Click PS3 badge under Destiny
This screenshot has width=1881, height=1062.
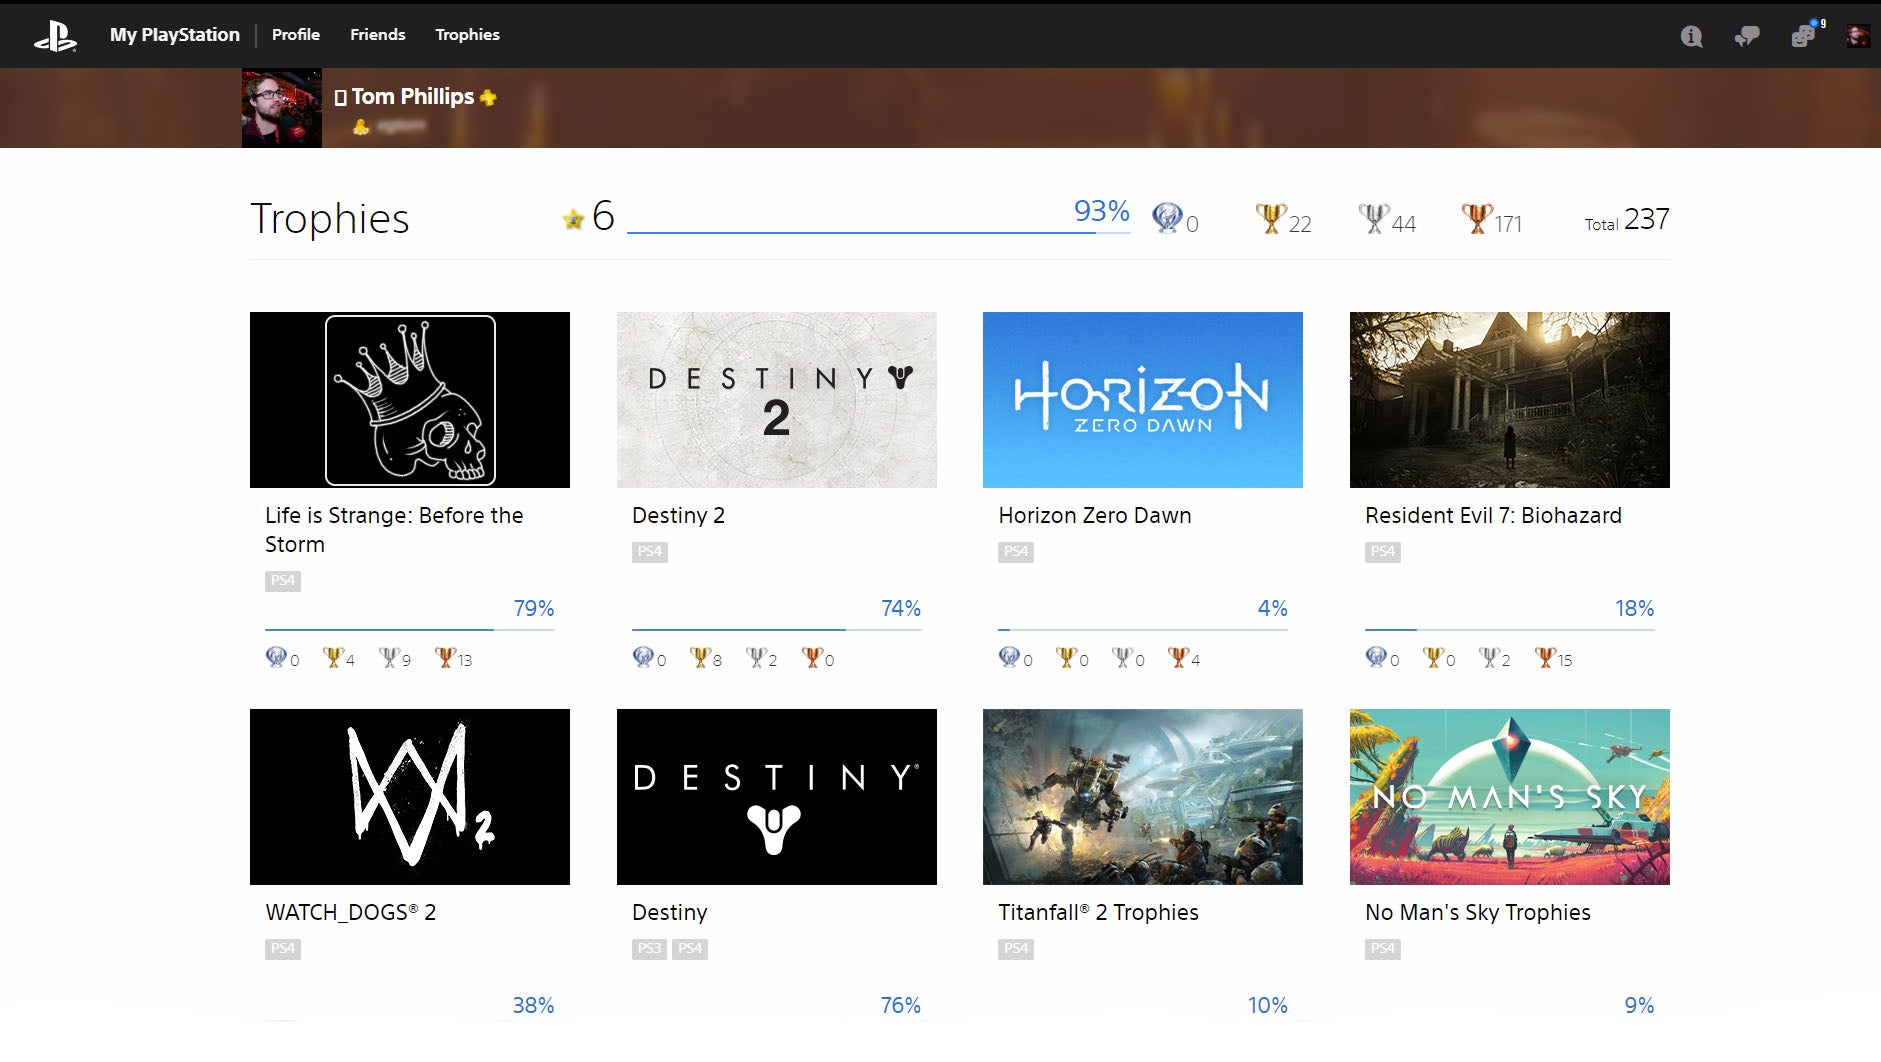coord(650,948)
